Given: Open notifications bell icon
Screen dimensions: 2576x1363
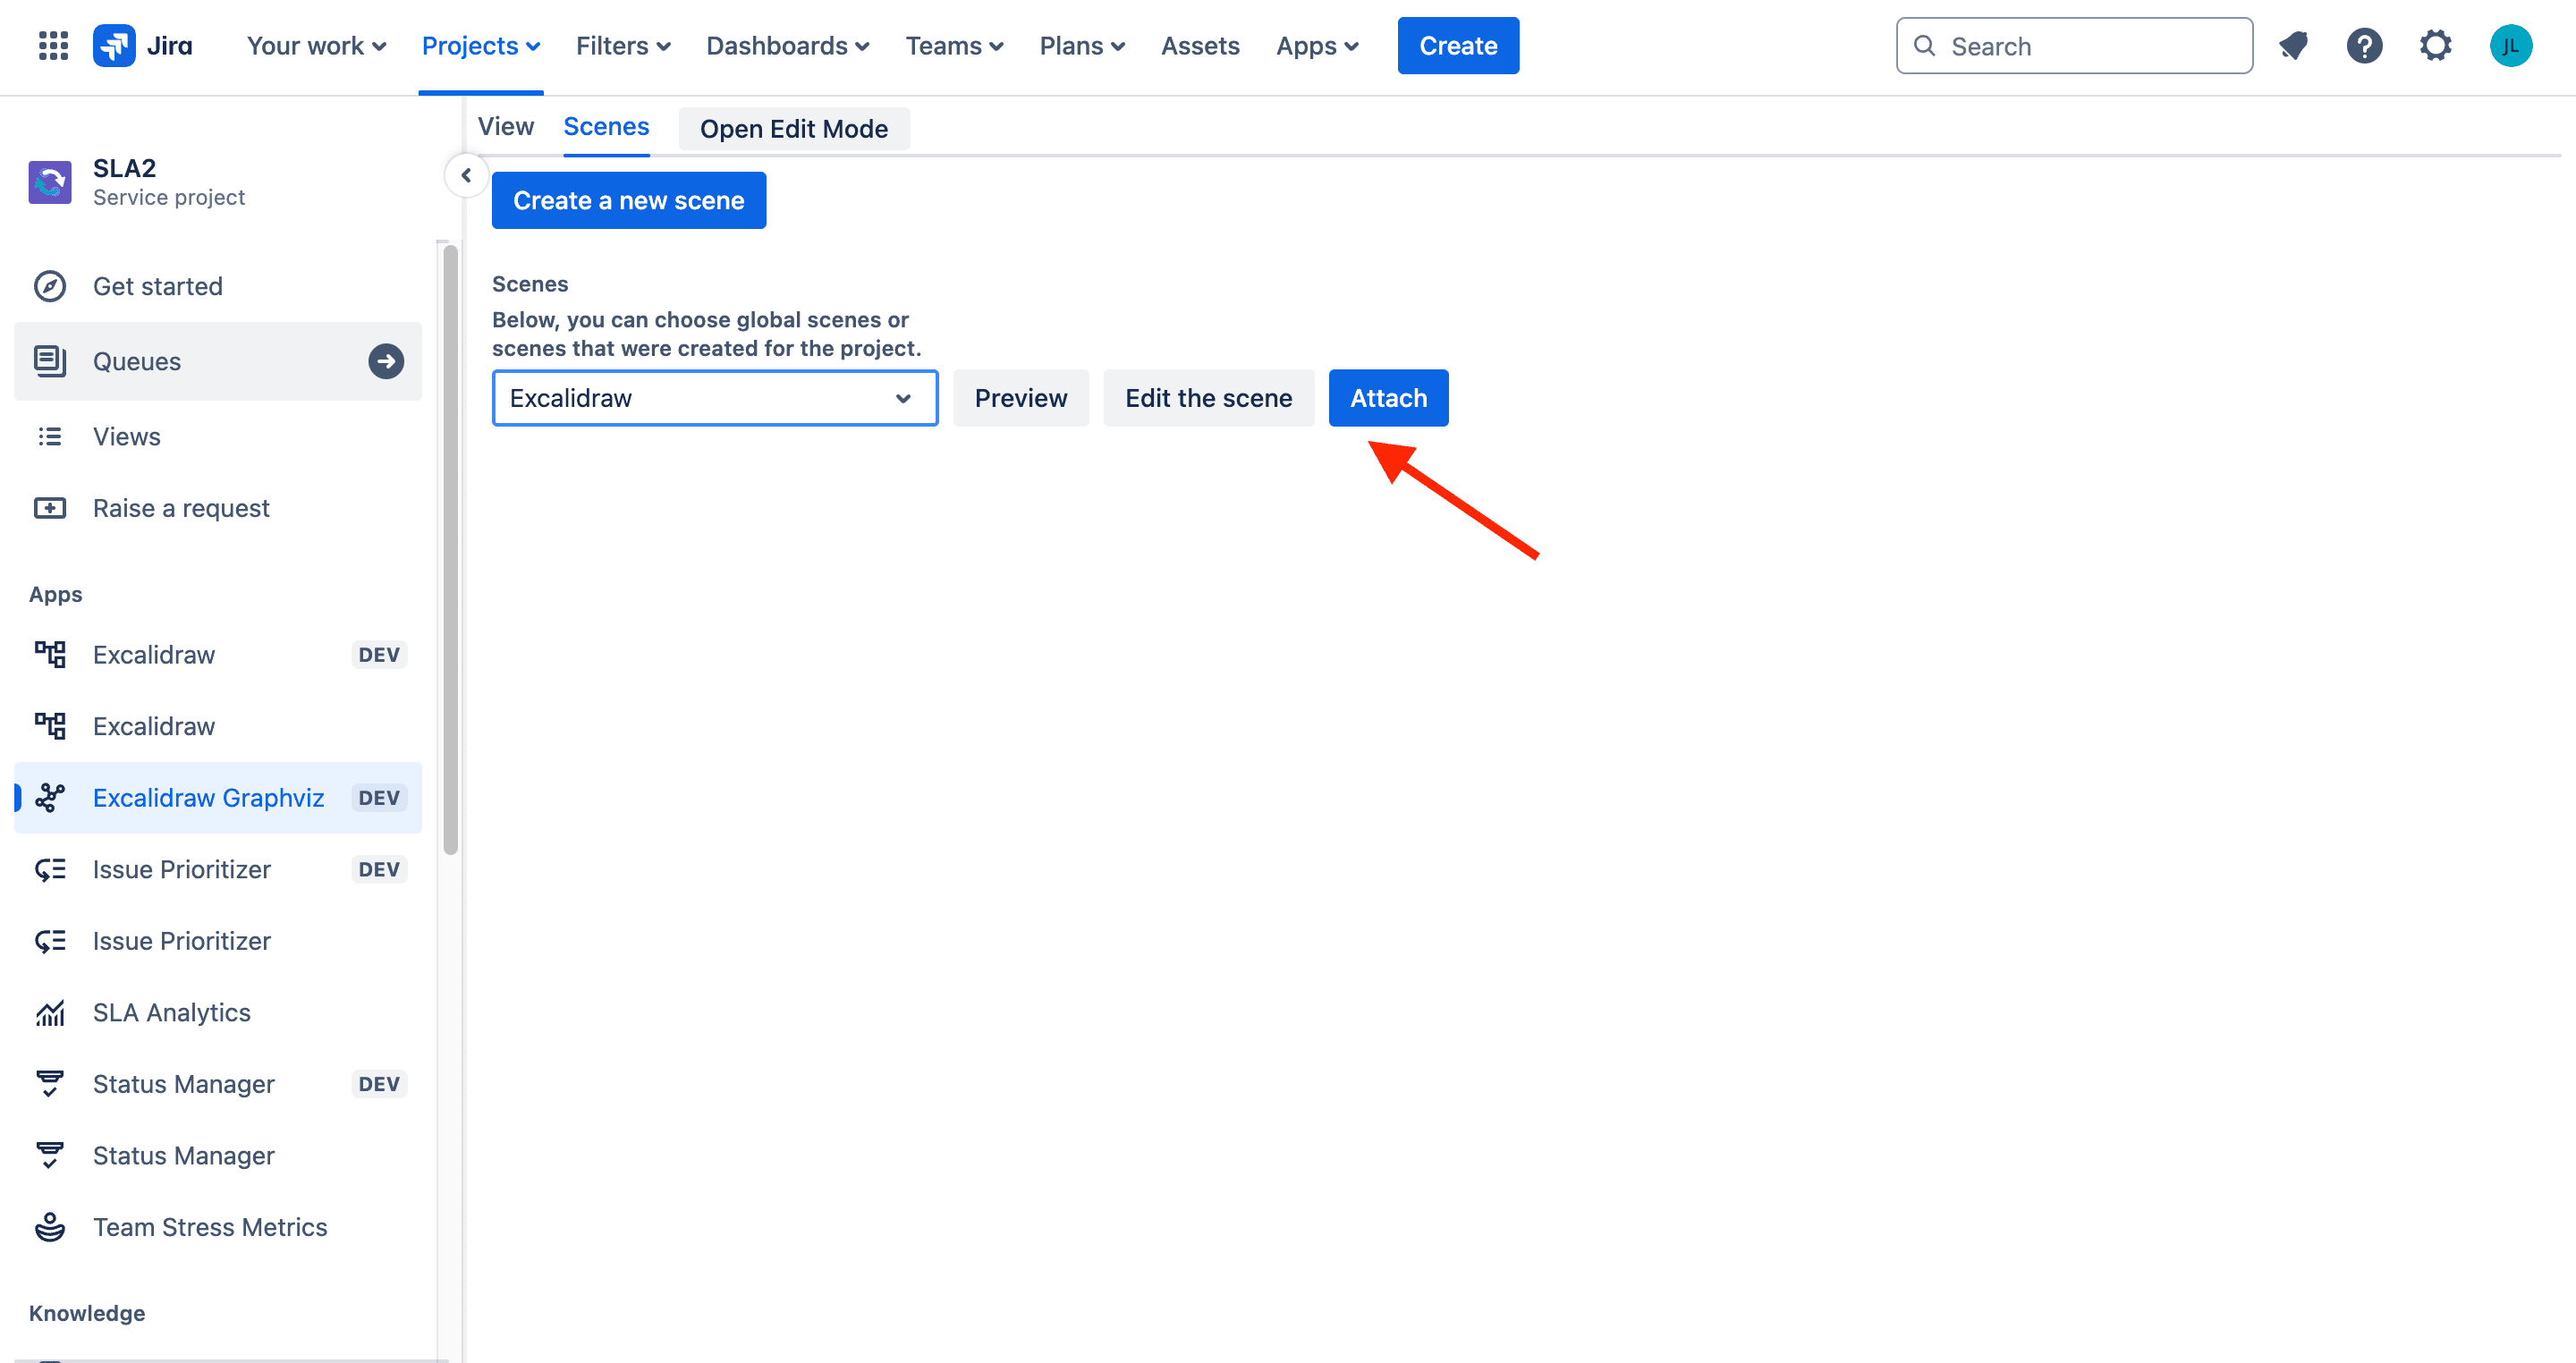Looking at the screenshot, I should point(2293,46).
